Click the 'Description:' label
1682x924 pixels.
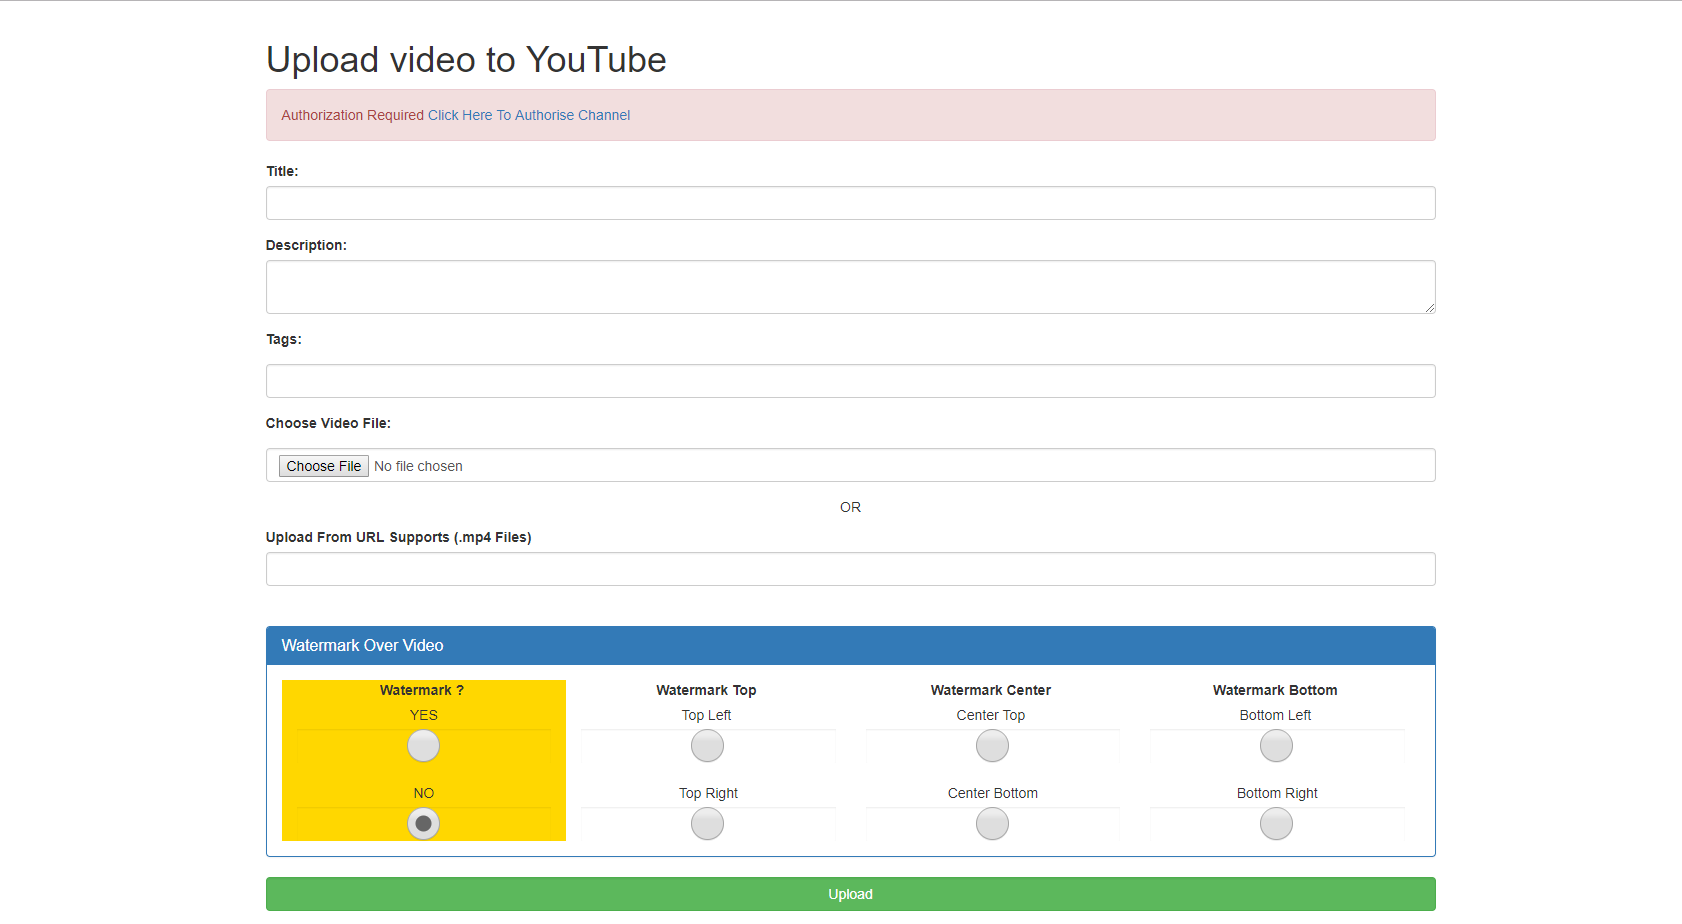point(306,245)
